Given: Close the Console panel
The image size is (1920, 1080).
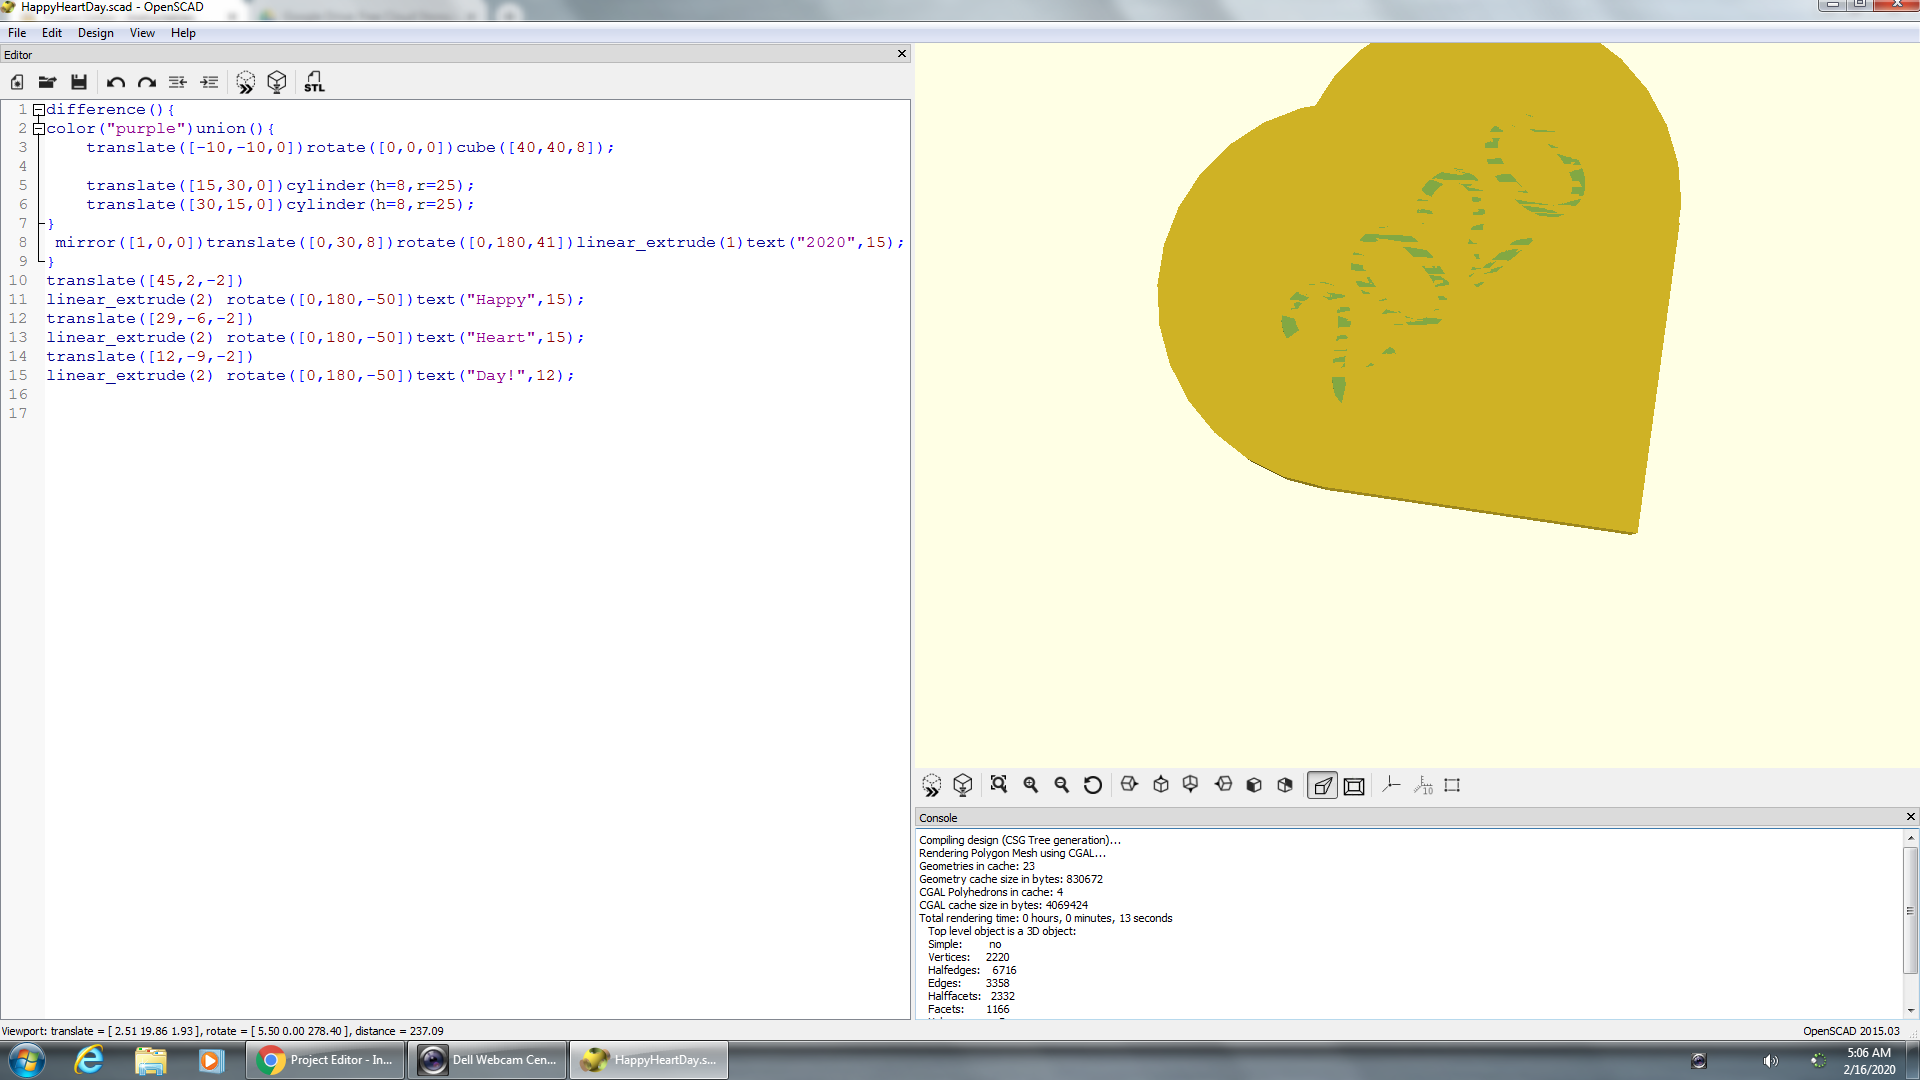Looking at the screenshot, I should coord(1910,817).
